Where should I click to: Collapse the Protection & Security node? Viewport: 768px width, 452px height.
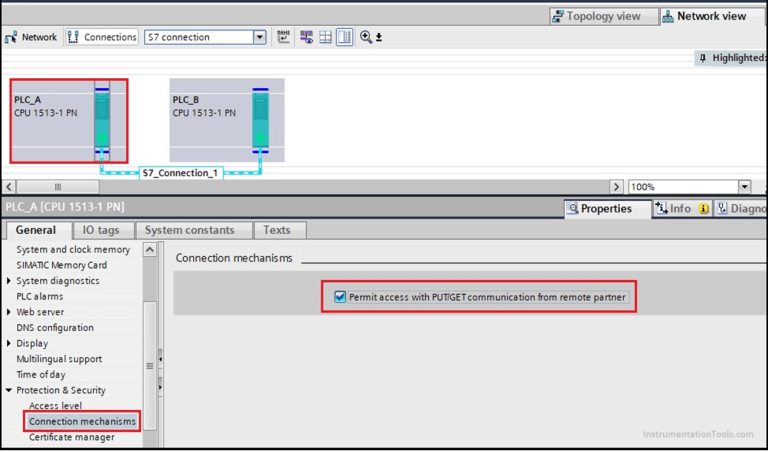click(x=9, y=391)
